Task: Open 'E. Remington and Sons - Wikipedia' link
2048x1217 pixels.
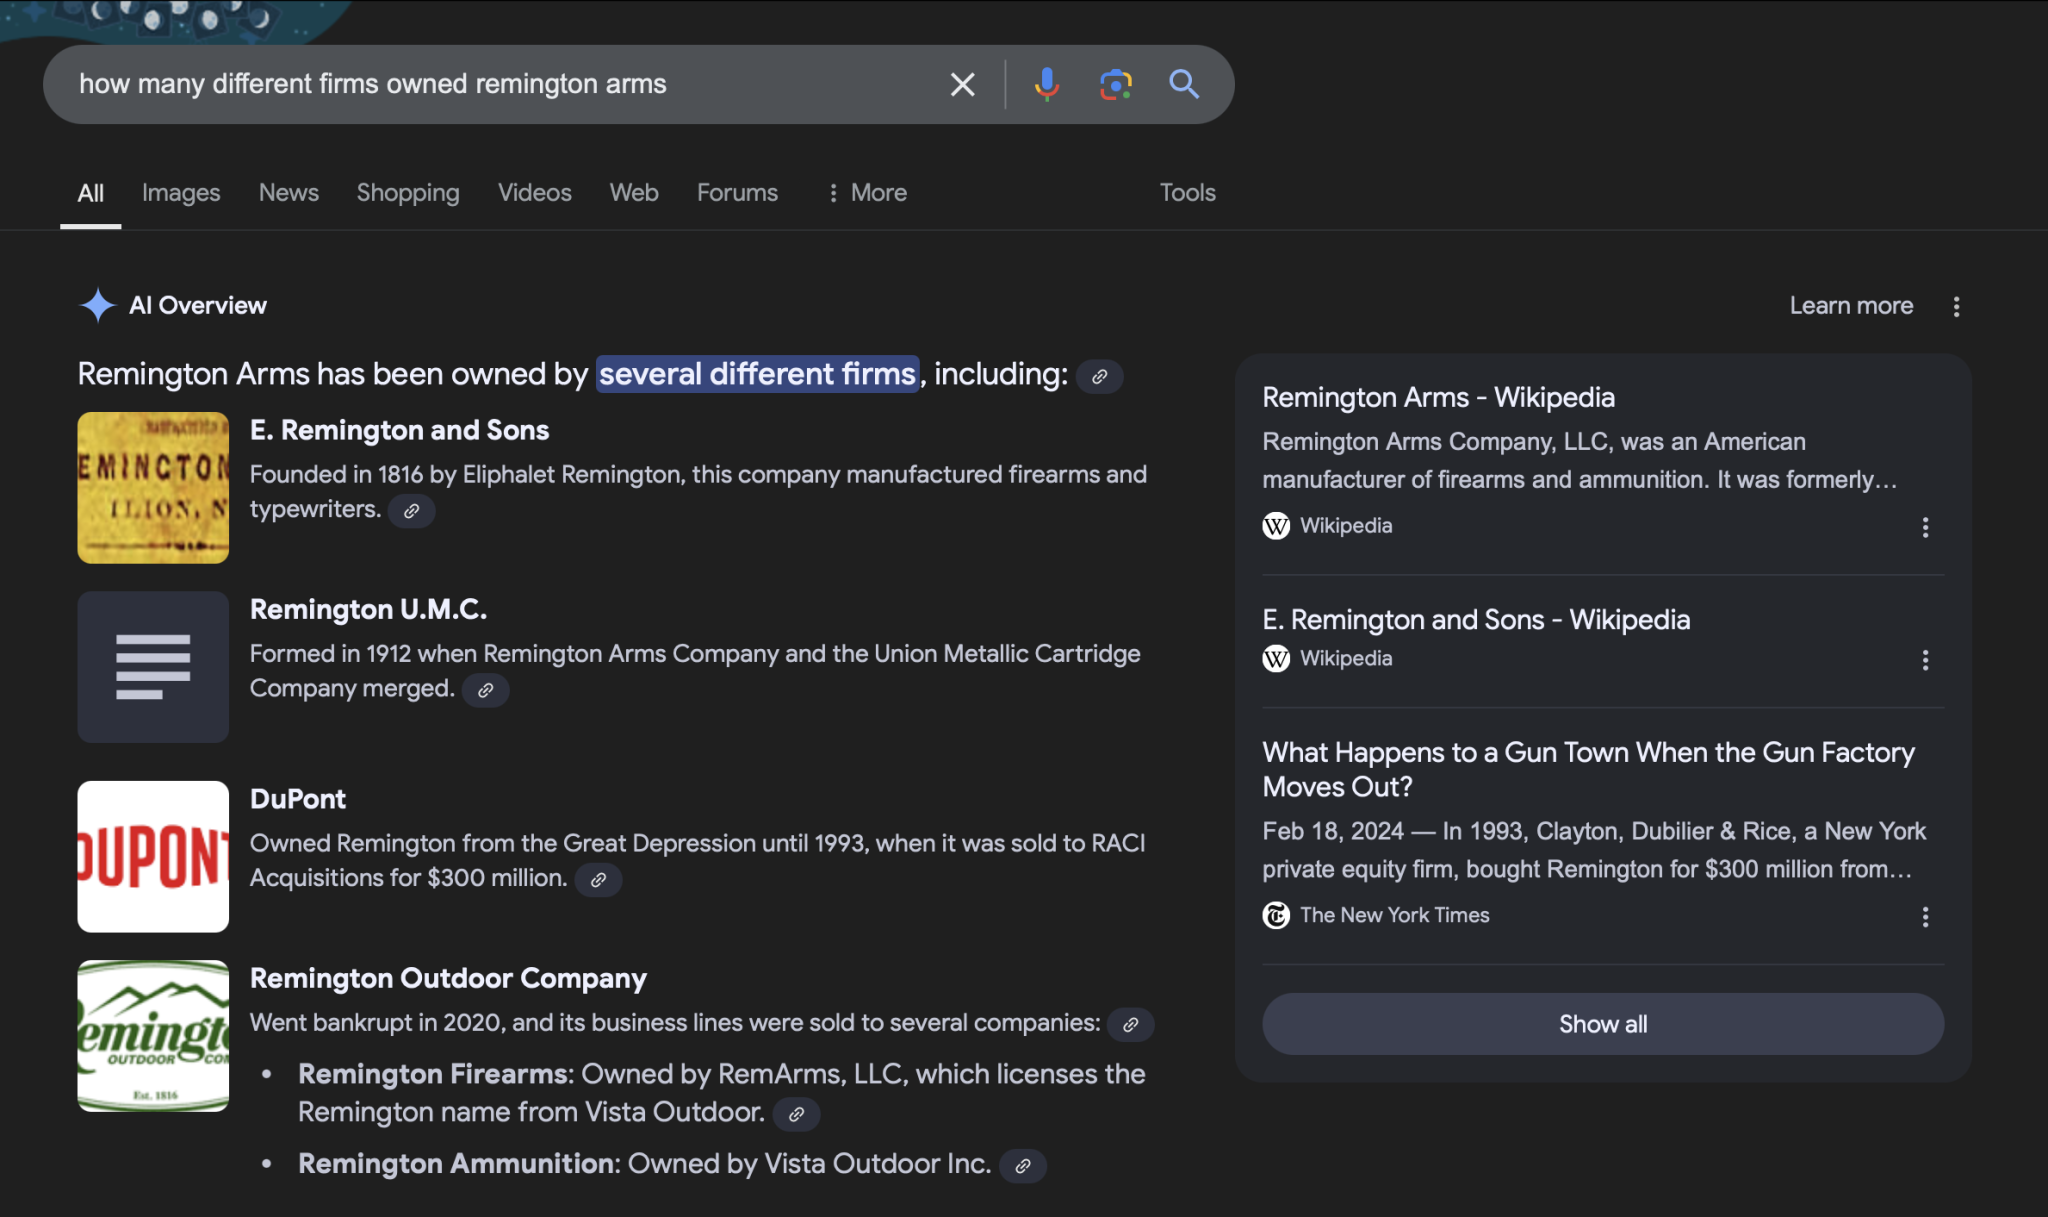Action: point(1476,620)
